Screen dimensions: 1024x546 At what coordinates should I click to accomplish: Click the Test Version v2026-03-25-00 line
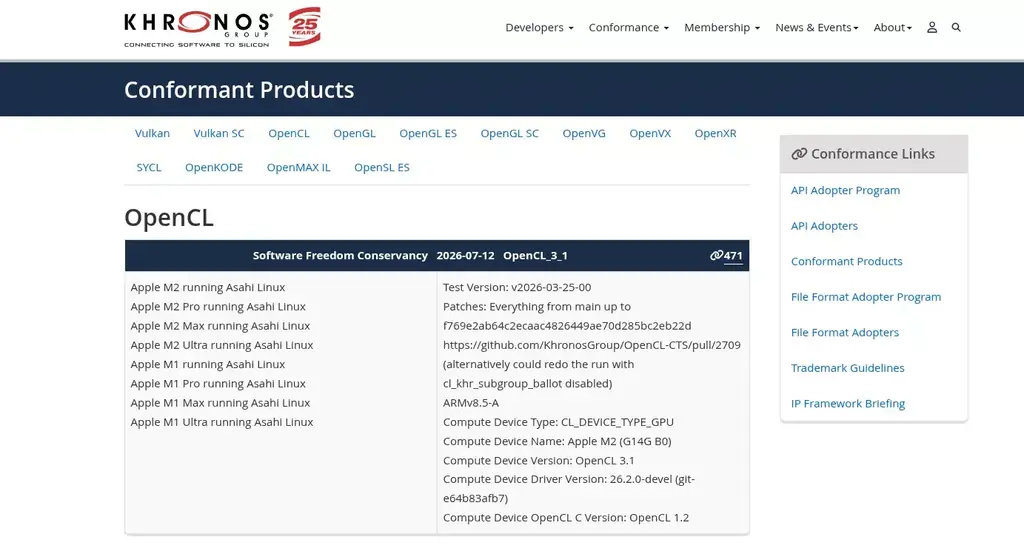[517, 287]
